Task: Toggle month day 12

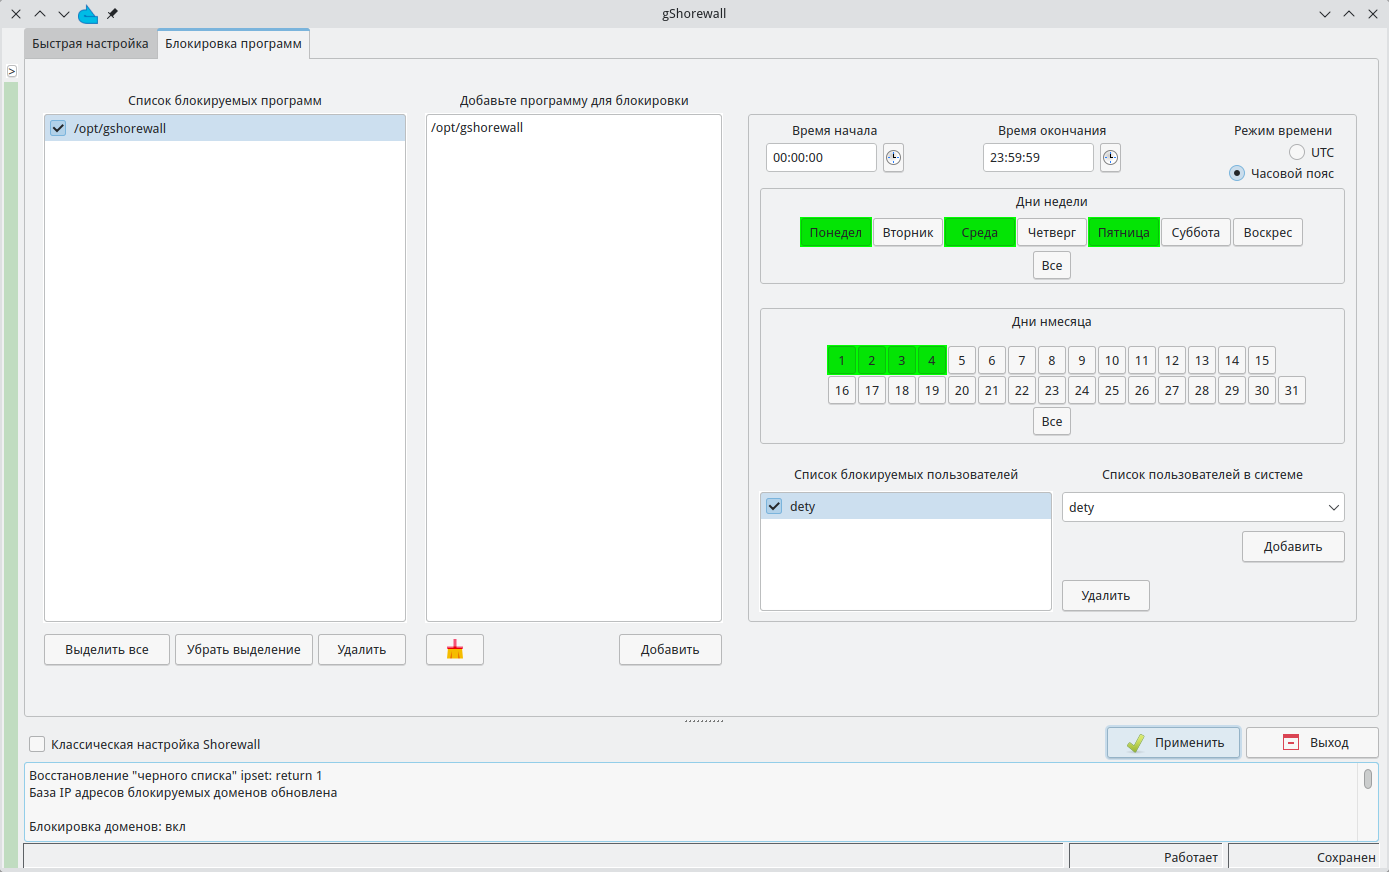Action: [1172, 361]
